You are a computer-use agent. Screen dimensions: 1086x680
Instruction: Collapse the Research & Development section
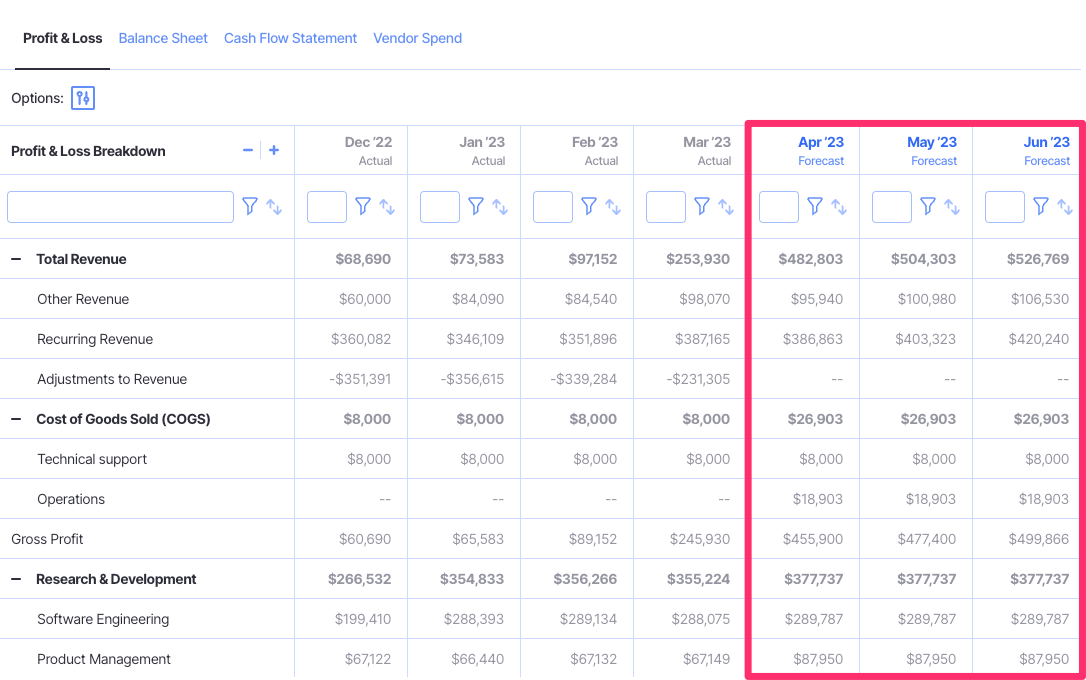pyautogui.click(x=18, y=579)
